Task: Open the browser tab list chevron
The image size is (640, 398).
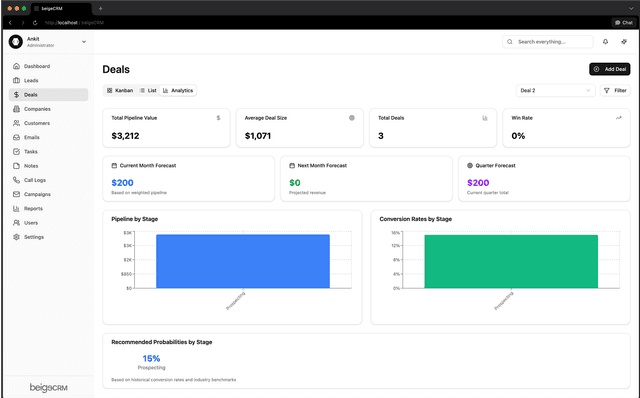Action: coord(631,8)
